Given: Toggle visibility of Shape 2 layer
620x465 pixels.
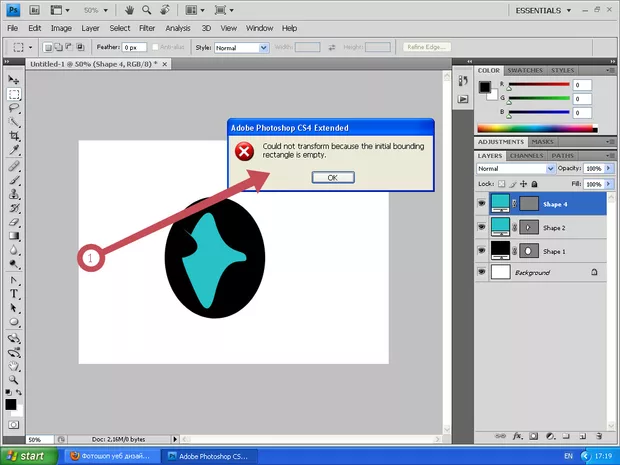Looking at the screenshot, I should (482, 227).
